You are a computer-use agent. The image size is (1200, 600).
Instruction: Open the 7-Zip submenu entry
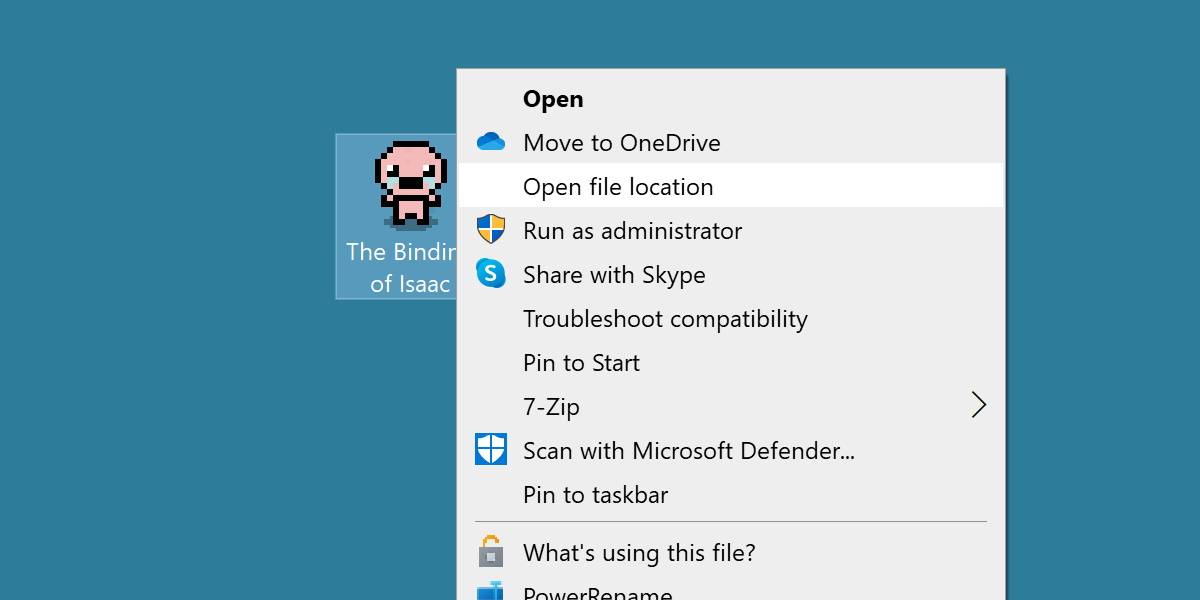coord(731,406)
